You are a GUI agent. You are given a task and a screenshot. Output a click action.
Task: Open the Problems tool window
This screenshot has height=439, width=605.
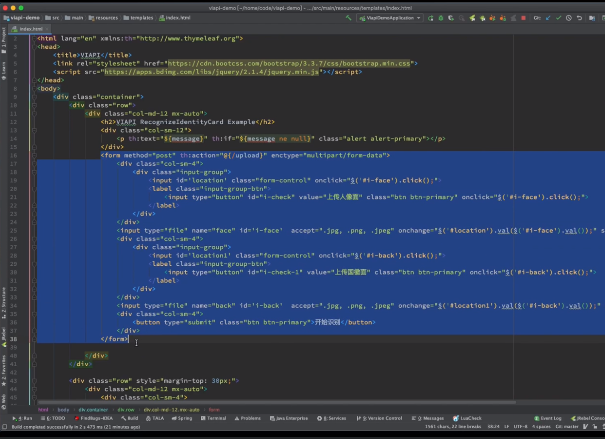[x=248, y=418]
